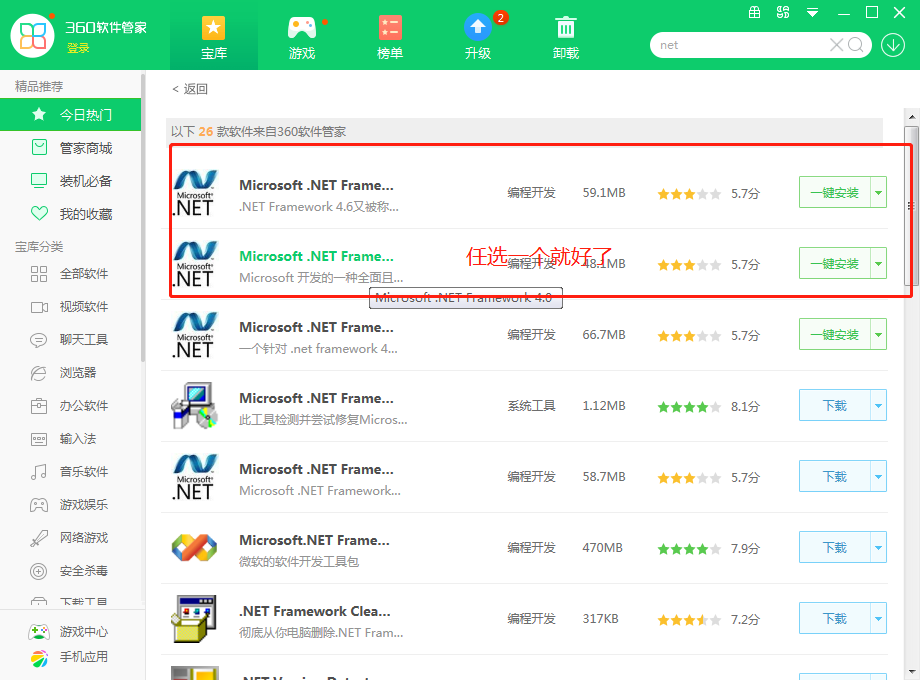The width and height of the screenshot is (920, 680).
Task: Select 输入法 category
Action: [70, 438]
